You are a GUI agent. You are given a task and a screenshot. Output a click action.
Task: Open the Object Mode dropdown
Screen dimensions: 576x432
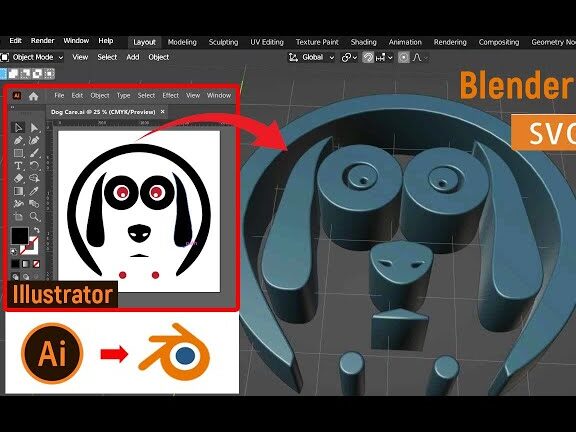32,57
